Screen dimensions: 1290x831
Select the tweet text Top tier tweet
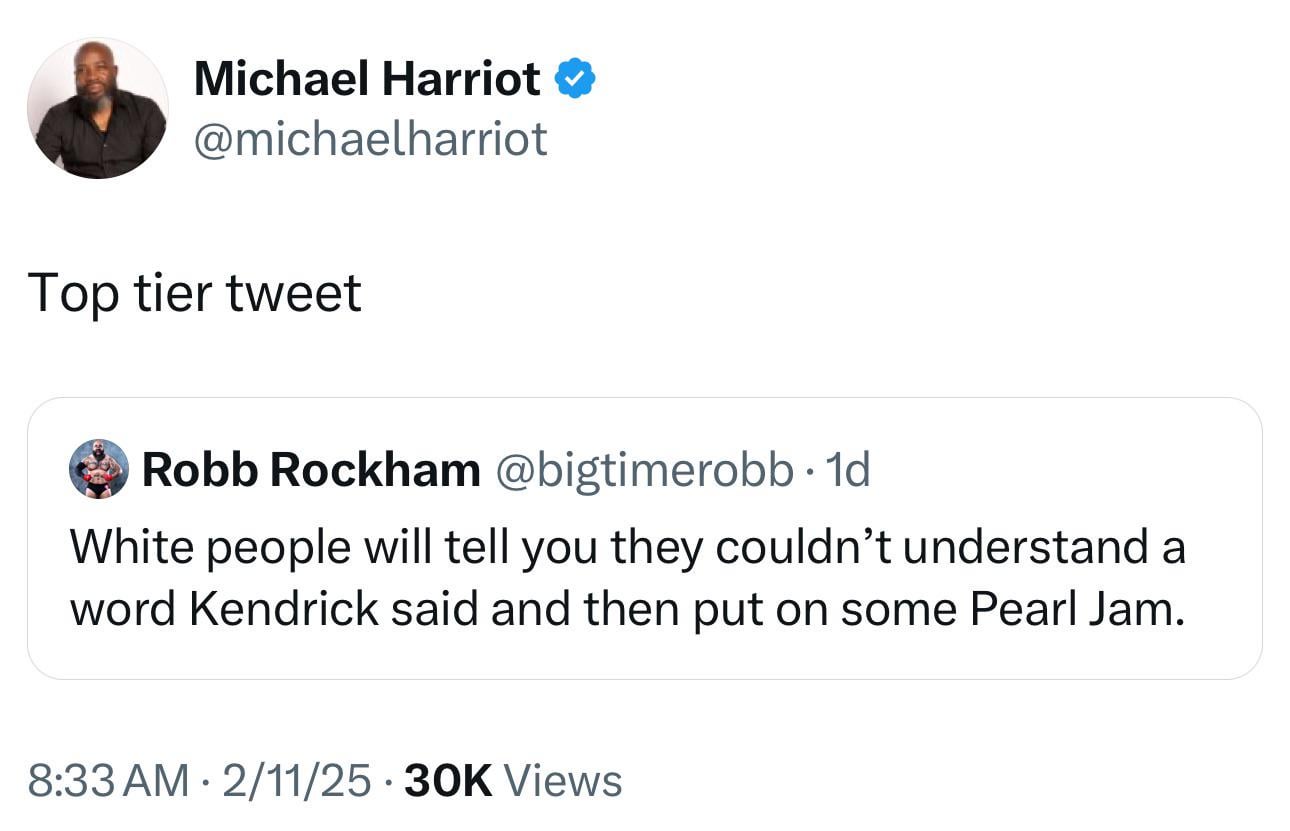click(196, 293)
